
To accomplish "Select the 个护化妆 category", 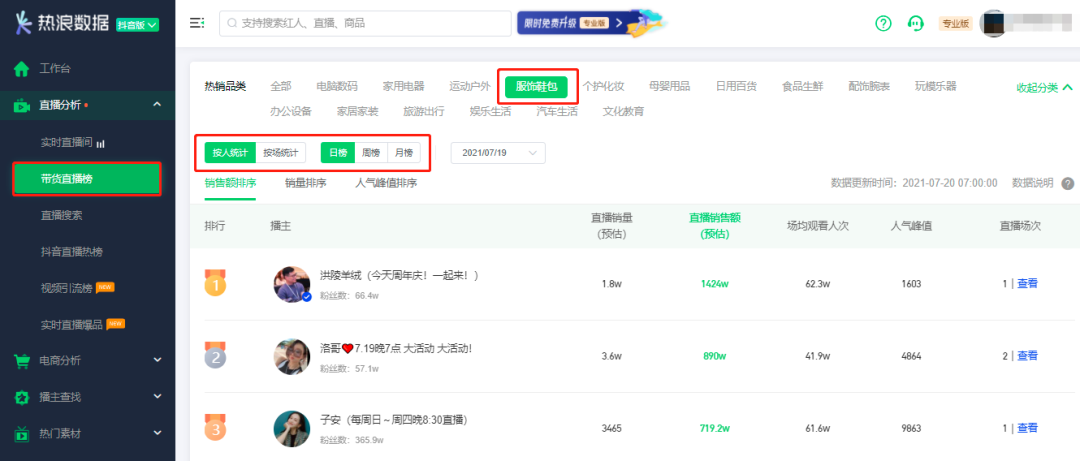I will coord(603,86).
